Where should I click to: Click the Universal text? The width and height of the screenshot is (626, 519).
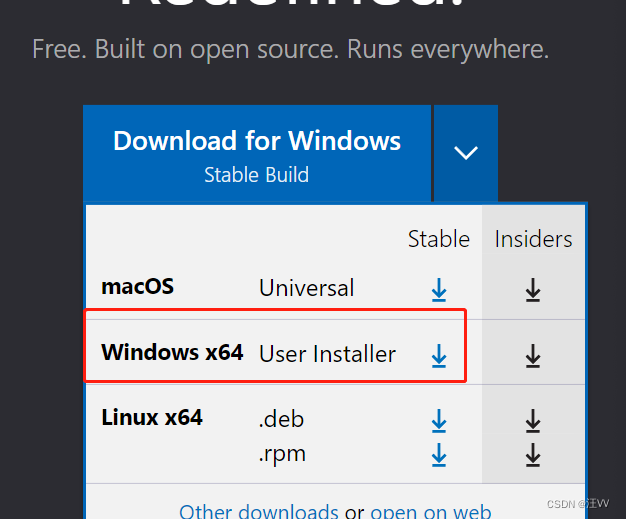(x=307, y=288)
